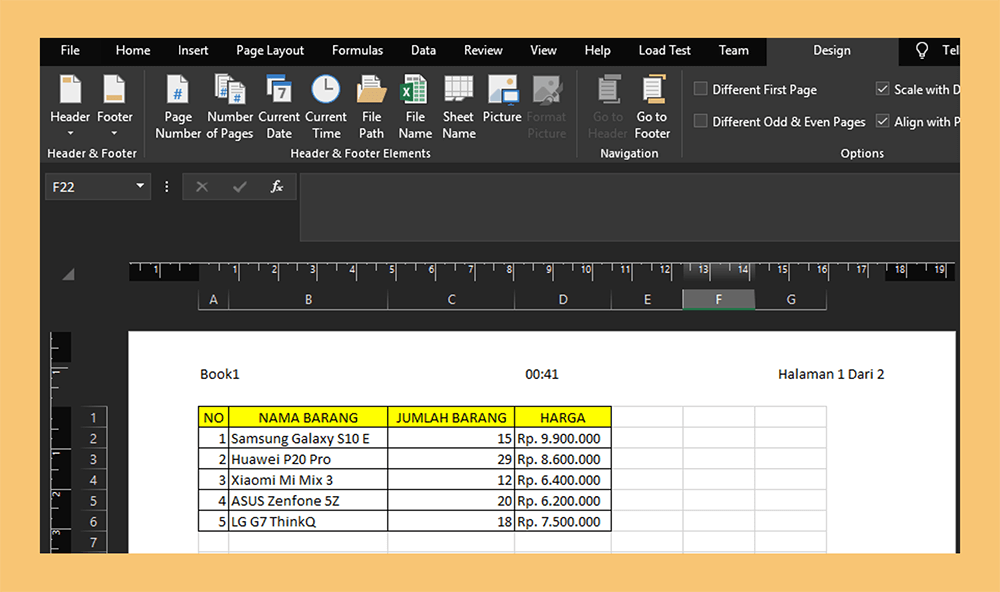Screen dimensions: 1000x592
Task: Enable Different First Page checkbox
Action: click(700, 89)
